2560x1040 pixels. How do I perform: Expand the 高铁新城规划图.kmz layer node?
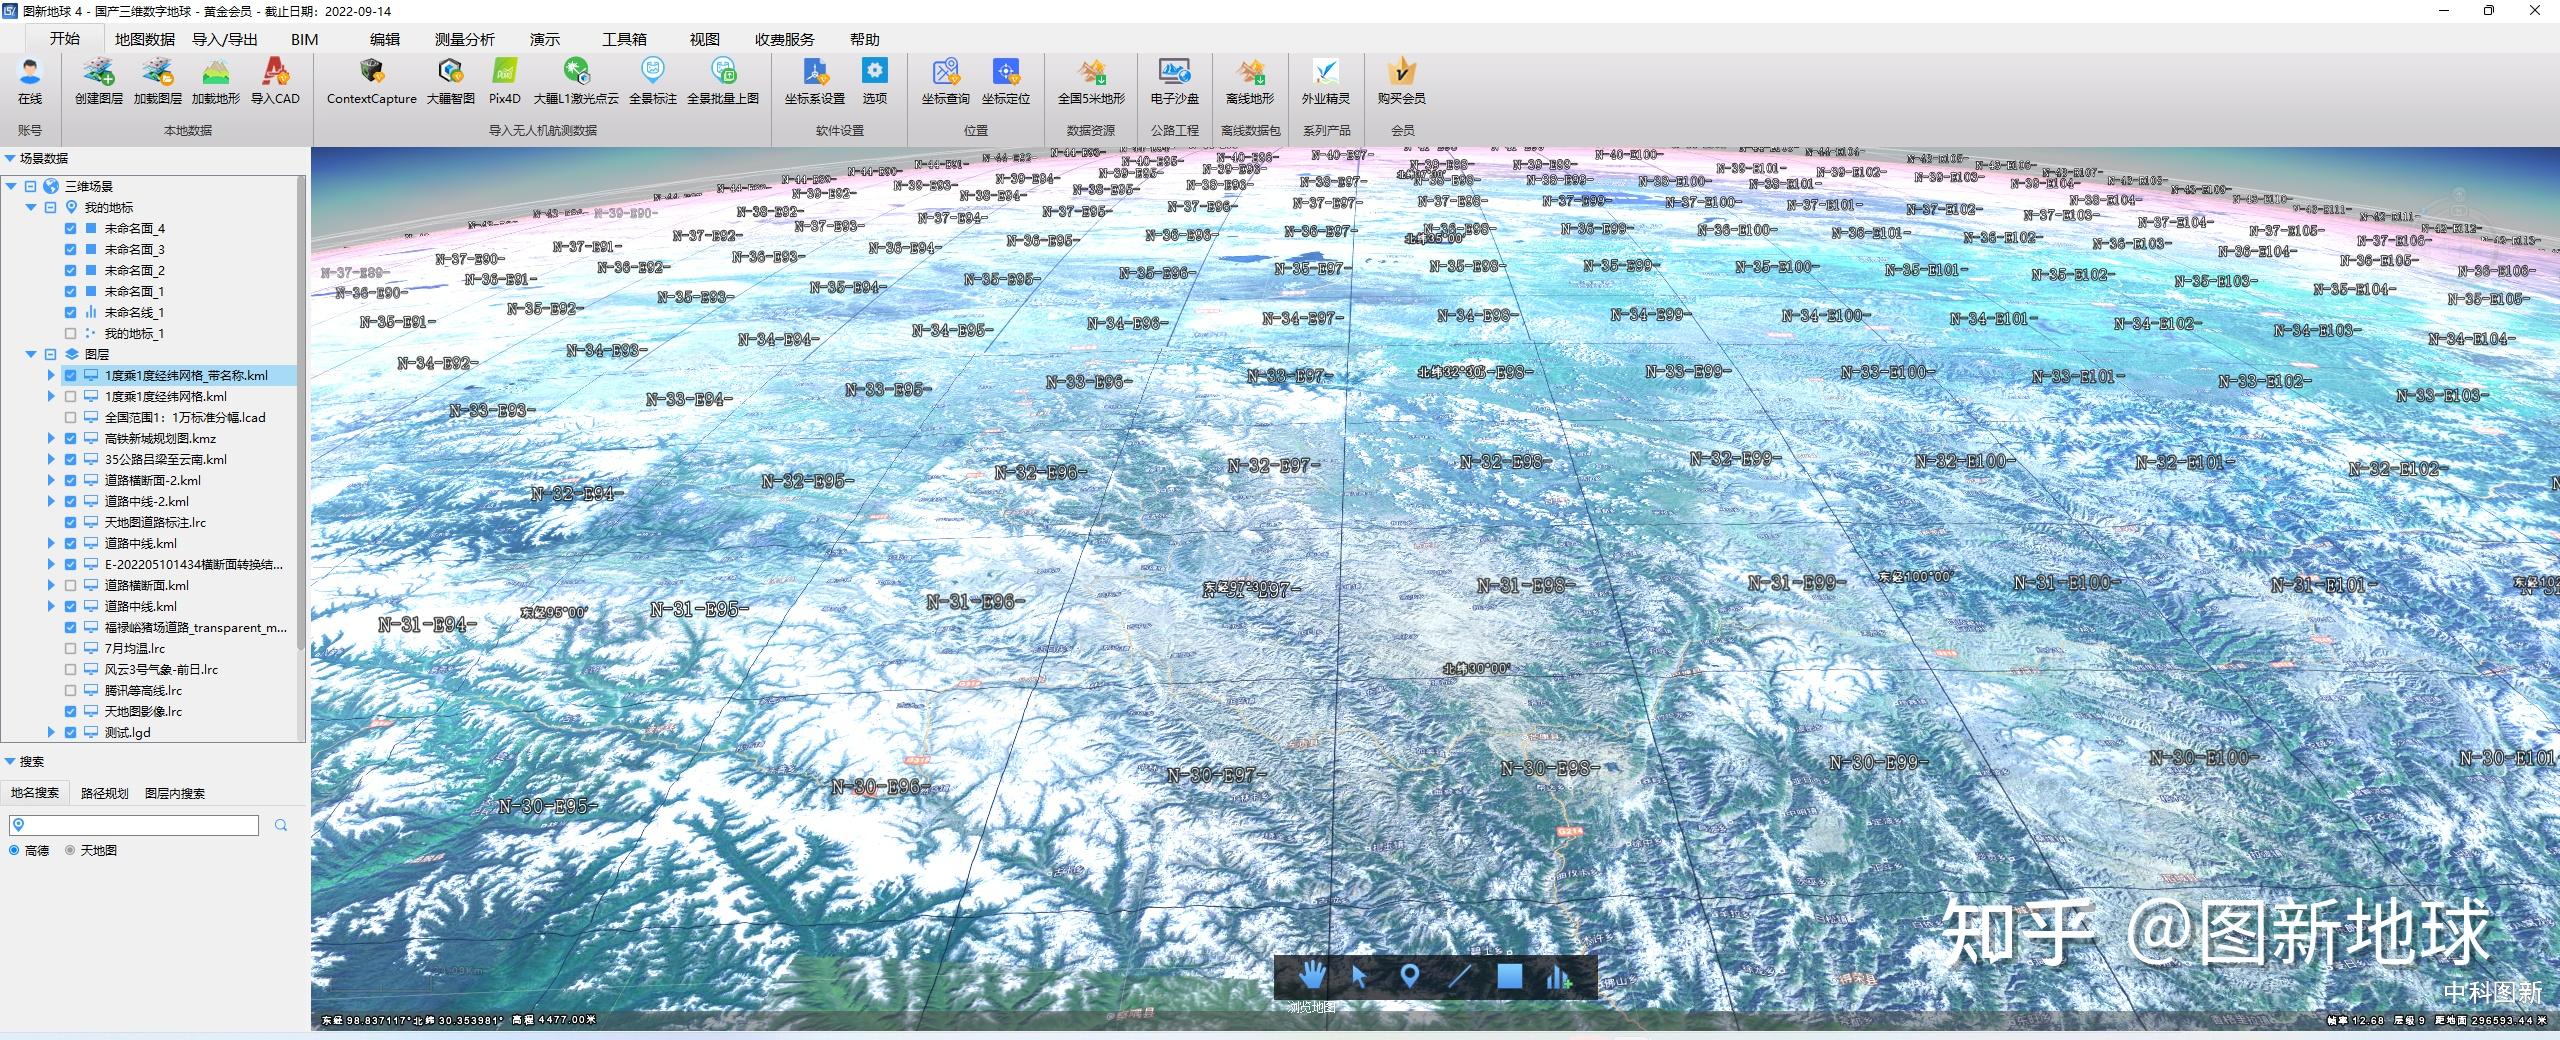[52, 438]
